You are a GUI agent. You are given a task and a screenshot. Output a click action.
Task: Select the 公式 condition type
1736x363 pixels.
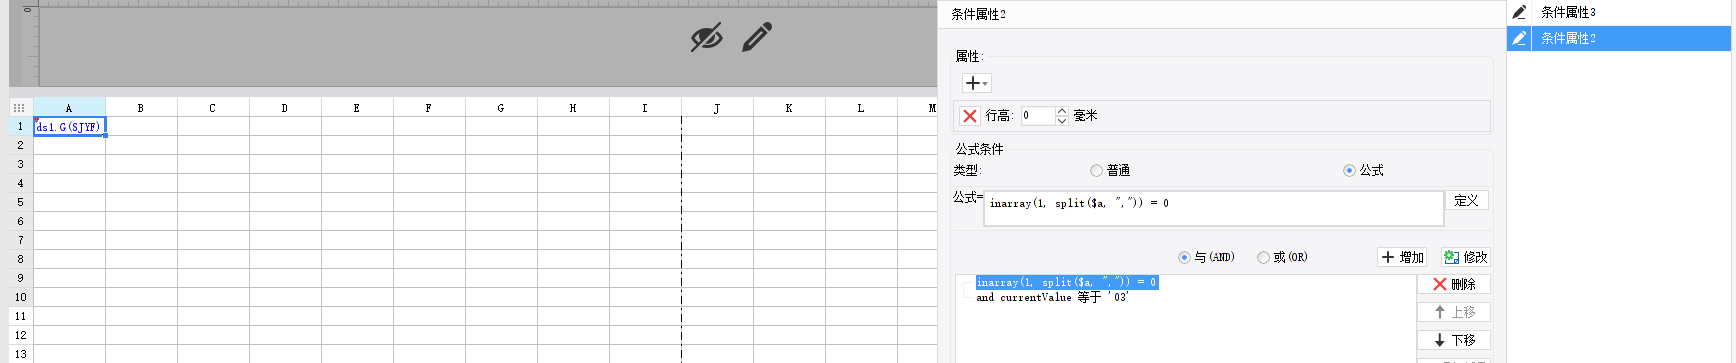1363,171
